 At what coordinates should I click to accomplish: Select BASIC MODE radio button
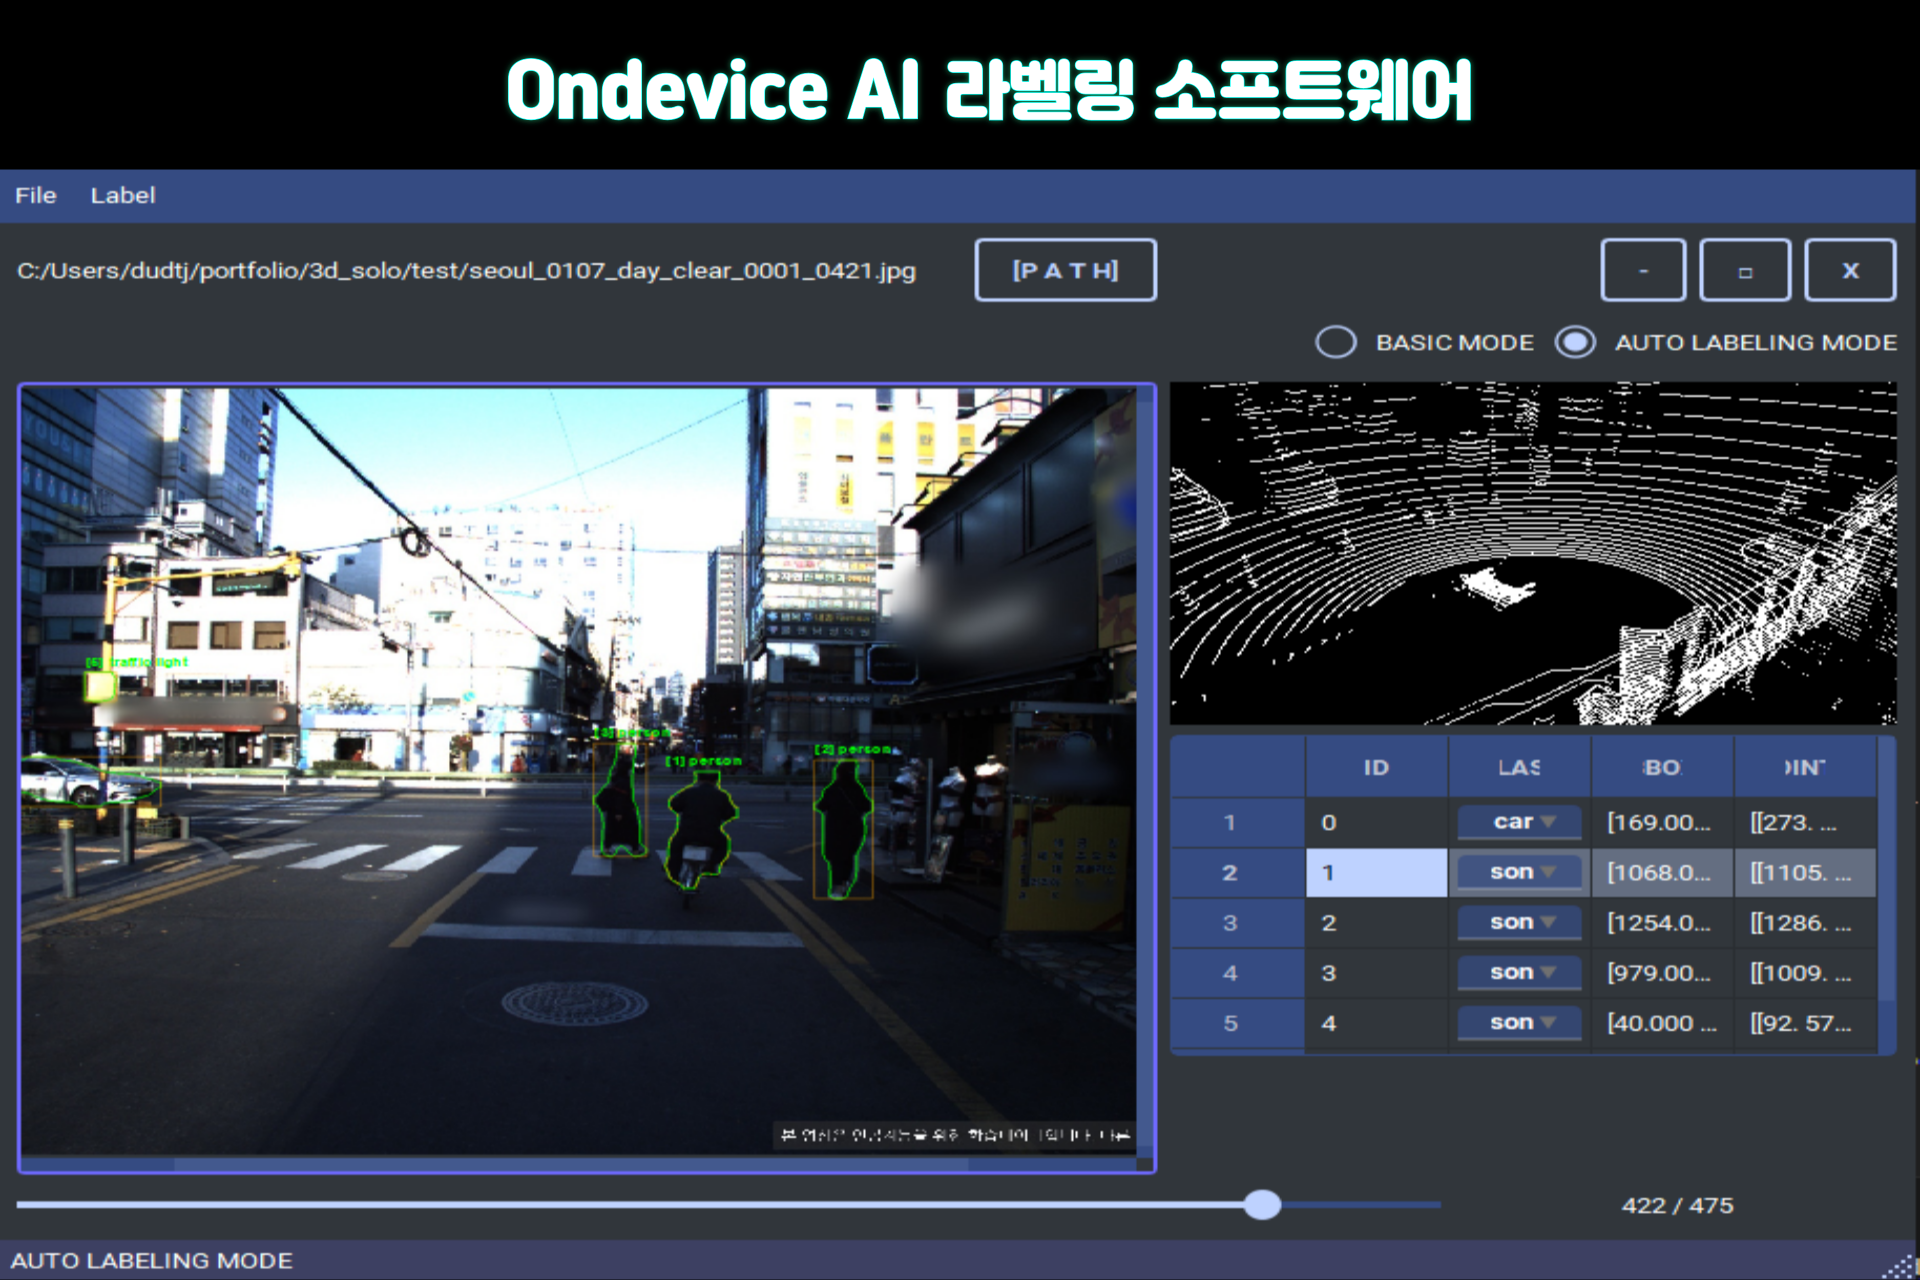click(1336, 342)
